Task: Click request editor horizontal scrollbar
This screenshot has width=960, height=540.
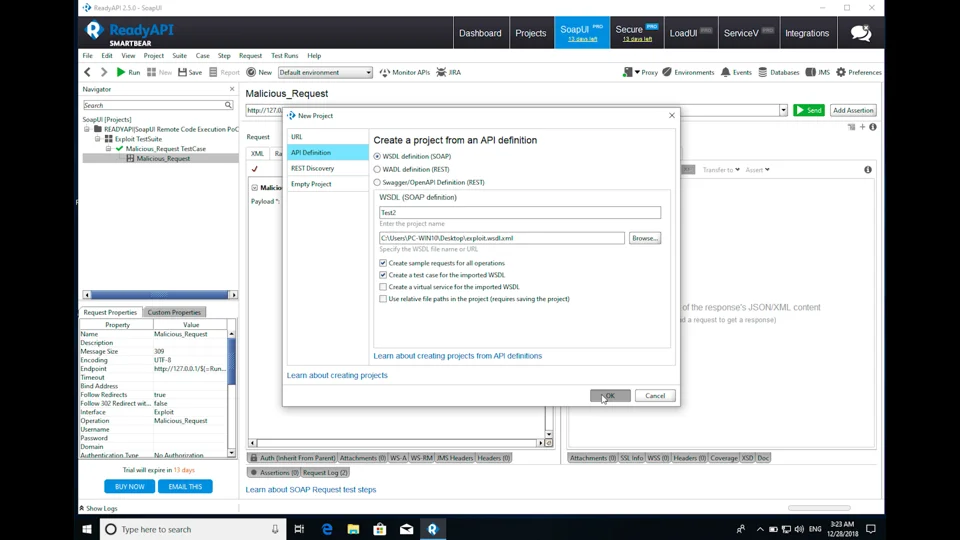Action: pyautogui.click(x=397, y=443)
